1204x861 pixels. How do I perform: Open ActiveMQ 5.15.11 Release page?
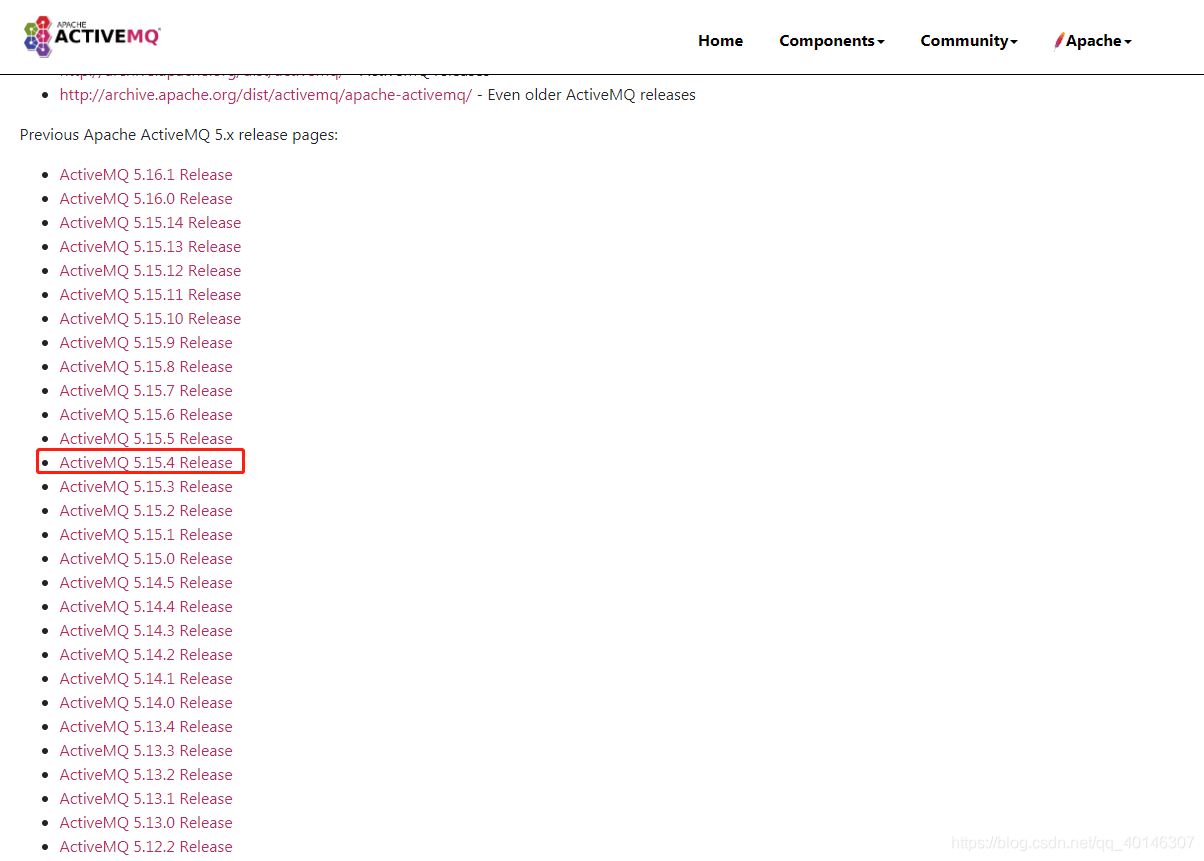(x=150, y=295)
